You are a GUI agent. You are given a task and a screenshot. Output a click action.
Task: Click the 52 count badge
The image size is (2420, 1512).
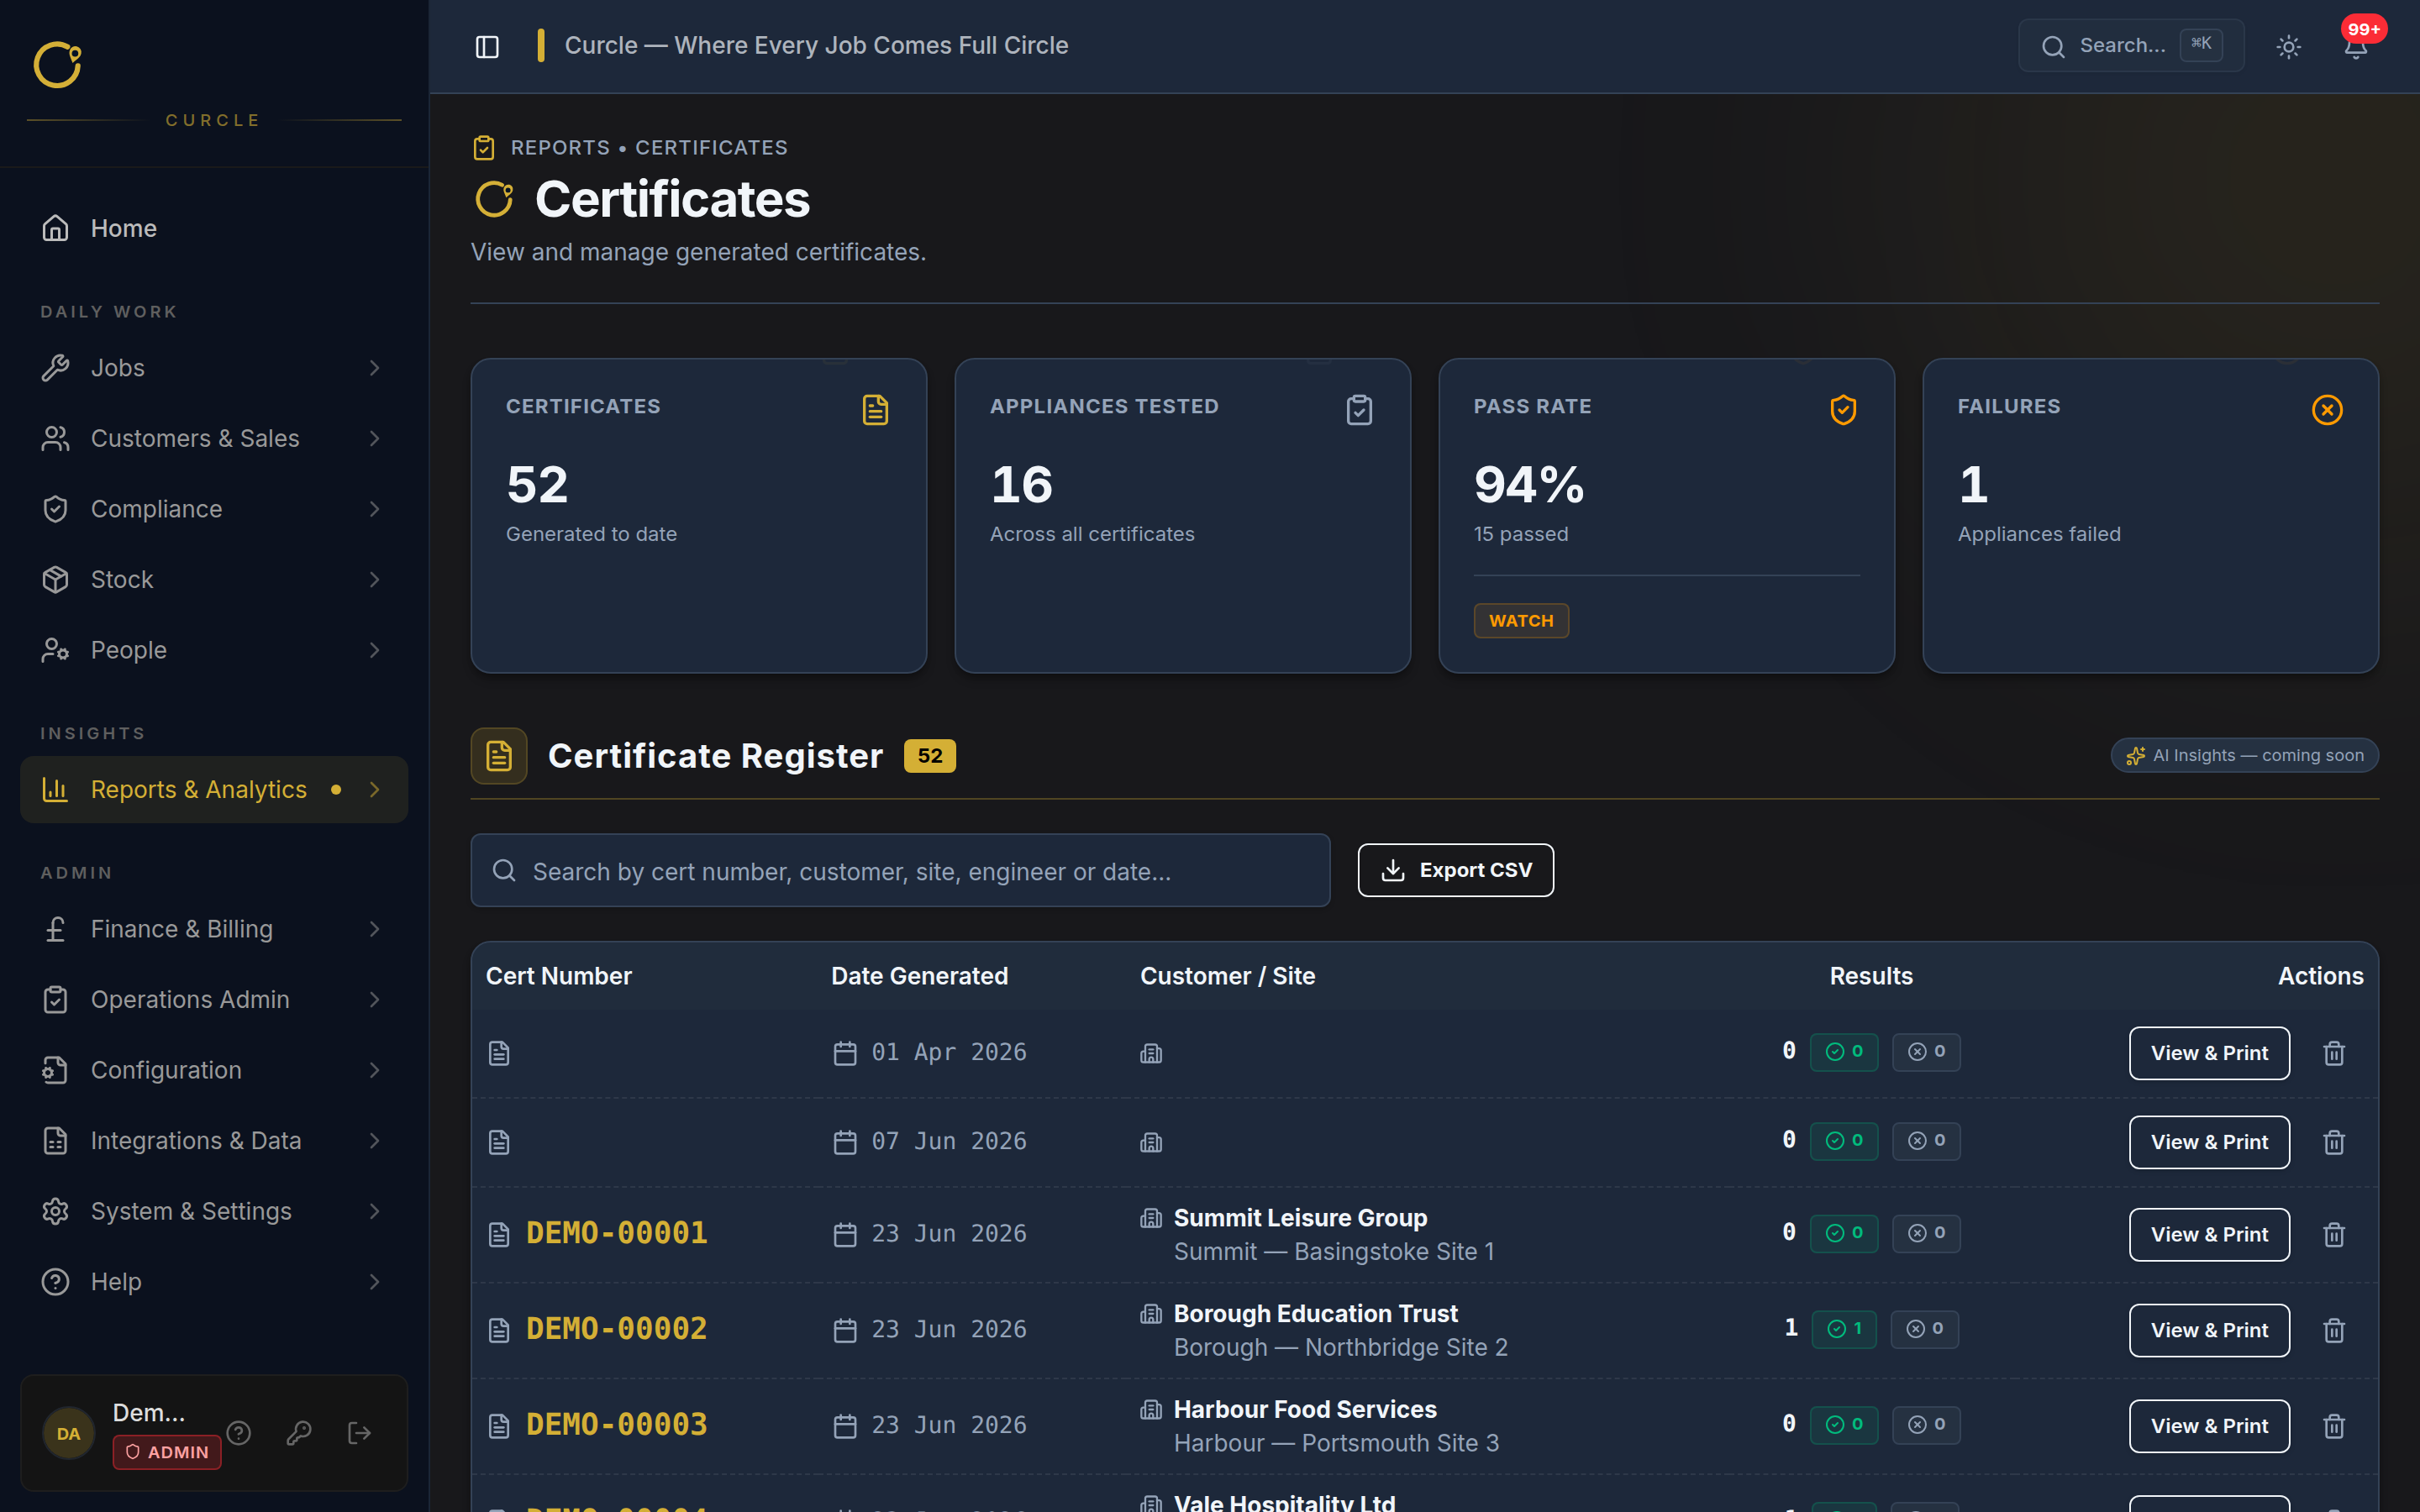tap(930, 756)
